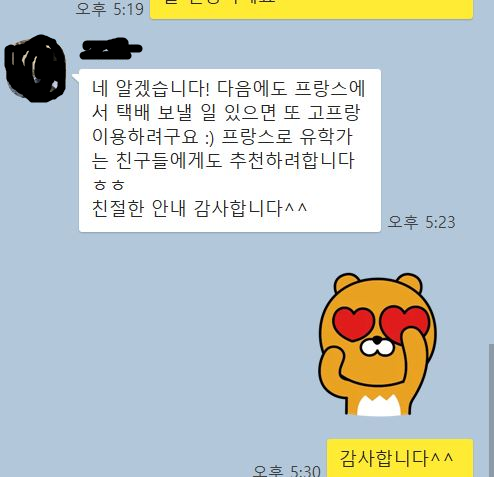The image size is (496, 477).
Task: Click the vertical chat scrollbar thumb
Action: [x=491, y=410]
